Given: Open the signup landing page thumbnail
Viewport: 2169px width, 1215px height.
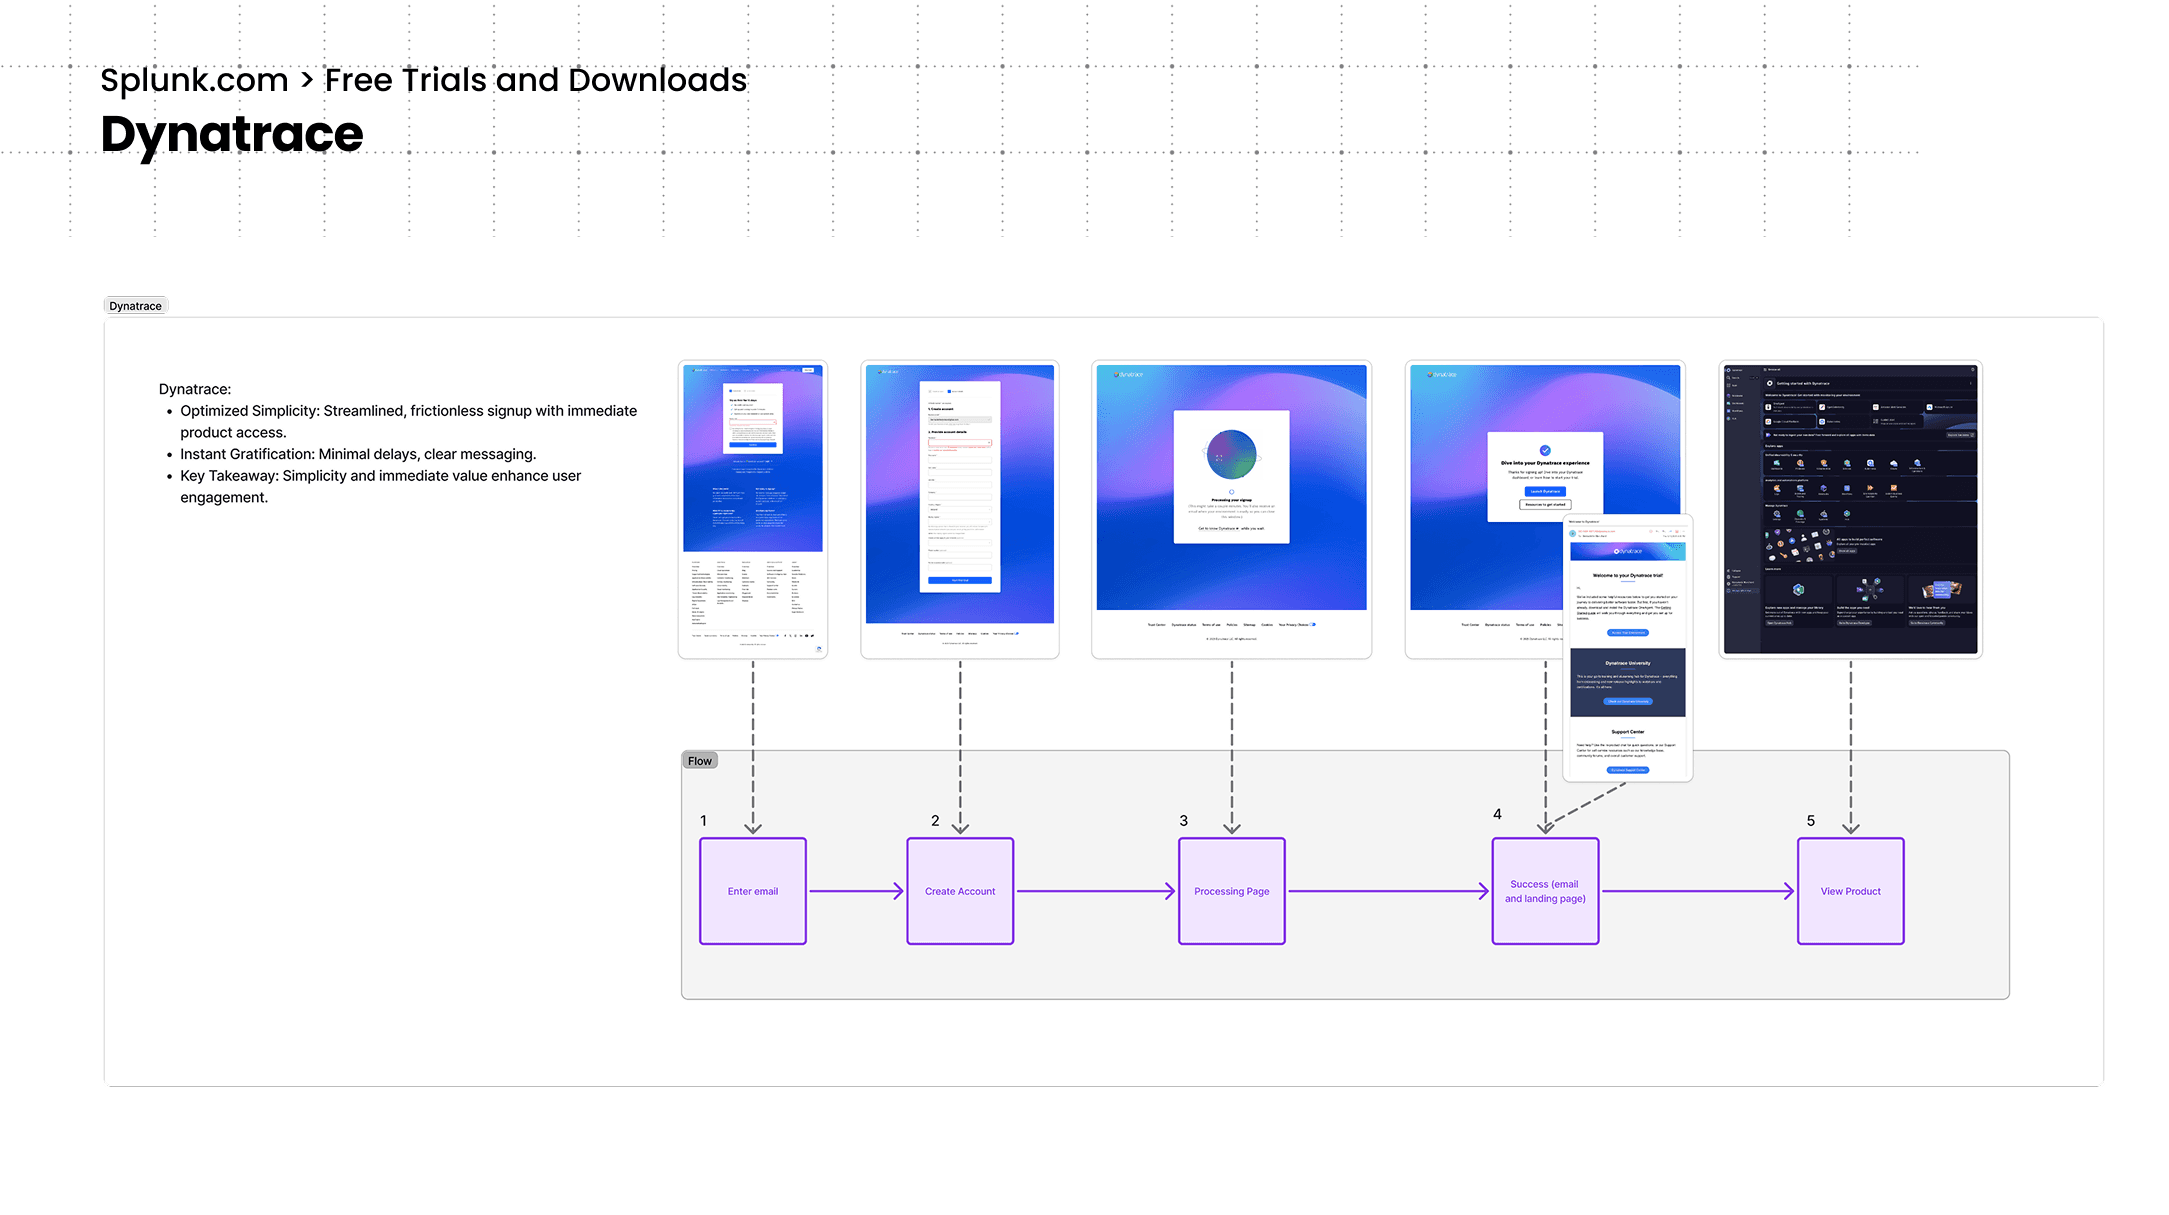Looking at the screenshot, I should point(752,508).
